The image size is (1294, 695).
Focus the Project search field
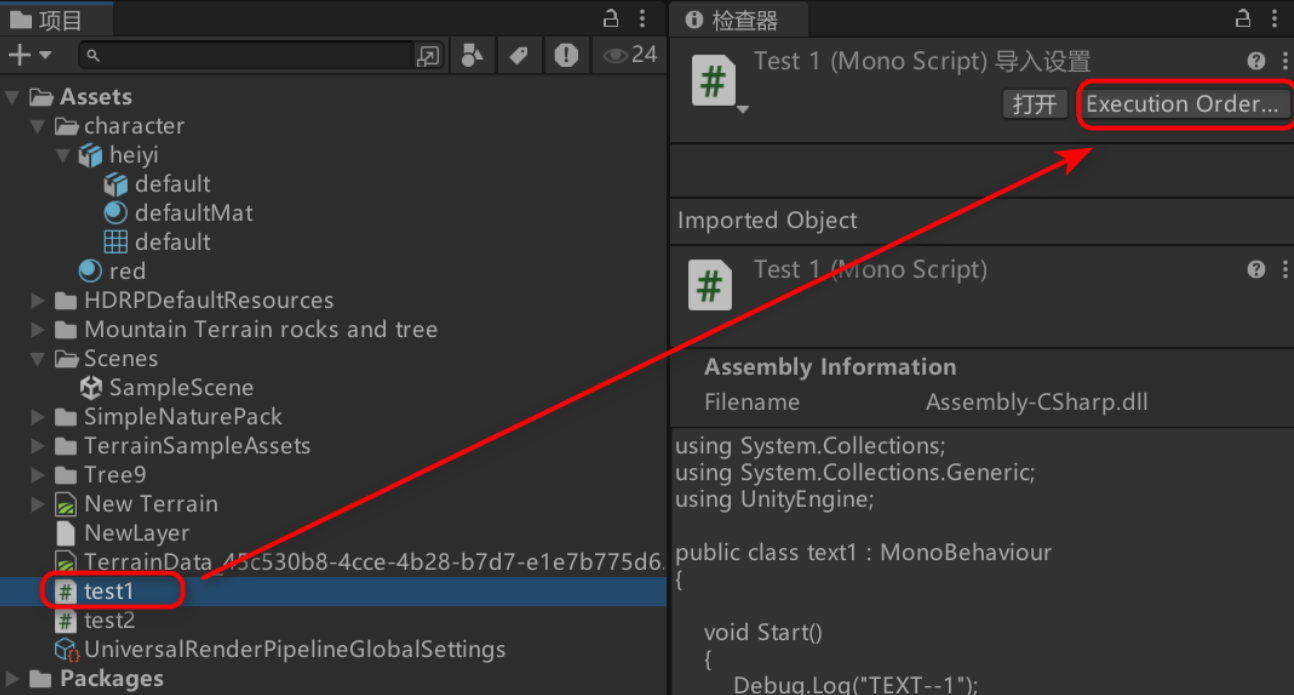[245, 55]
